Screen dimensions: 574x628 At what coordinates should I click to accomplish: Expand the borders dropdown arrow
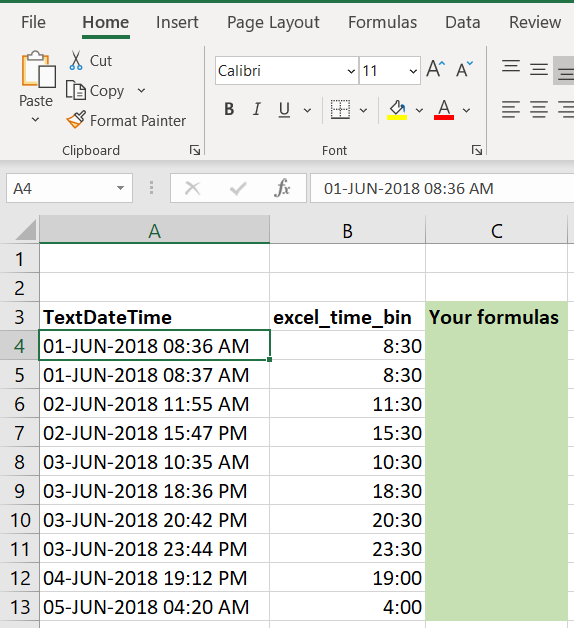pos(363,110)
